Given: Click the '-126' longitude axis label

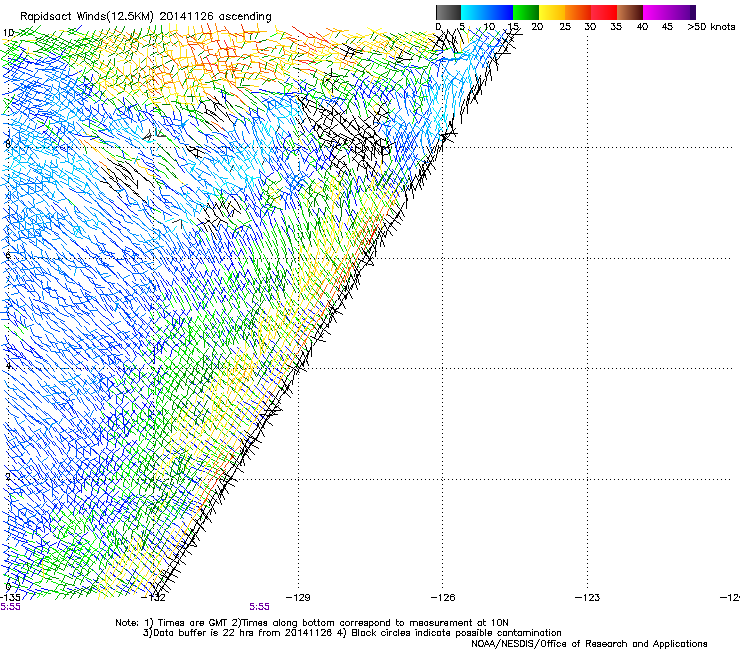Looking at the screenshot, I should [443, 598].
